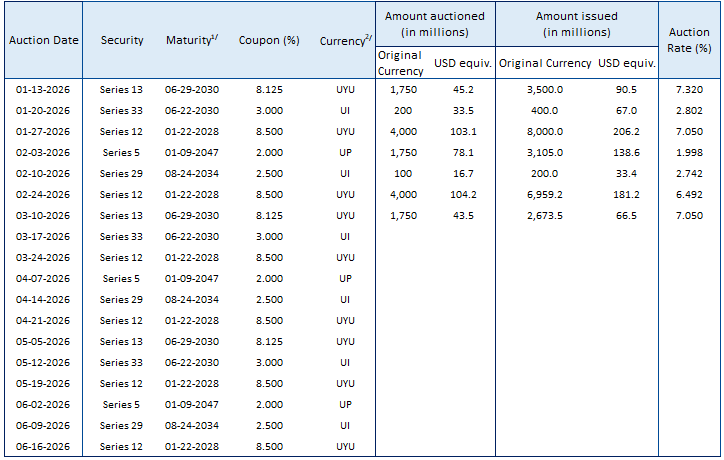Select the 103.1 USD equivalent cell
The image size is (724, 460).
[x=460, y=131]
